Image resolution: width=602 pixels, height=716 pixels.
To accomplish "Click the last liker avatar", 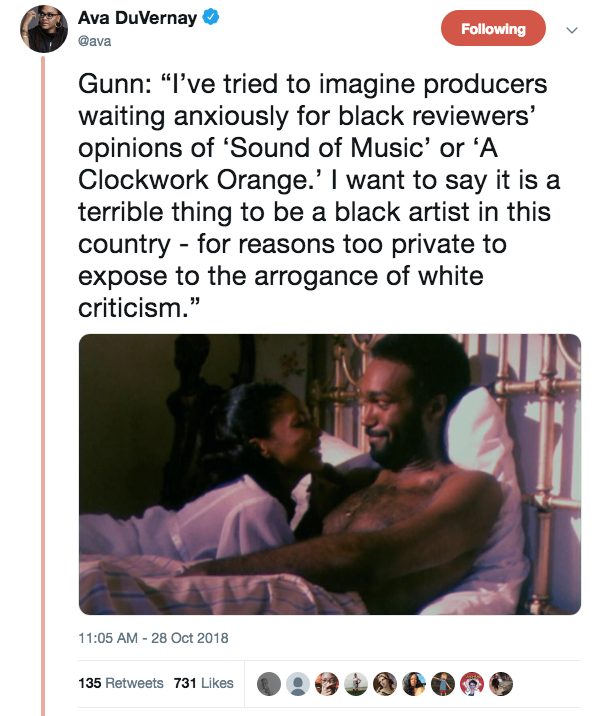I will (501, 683).
